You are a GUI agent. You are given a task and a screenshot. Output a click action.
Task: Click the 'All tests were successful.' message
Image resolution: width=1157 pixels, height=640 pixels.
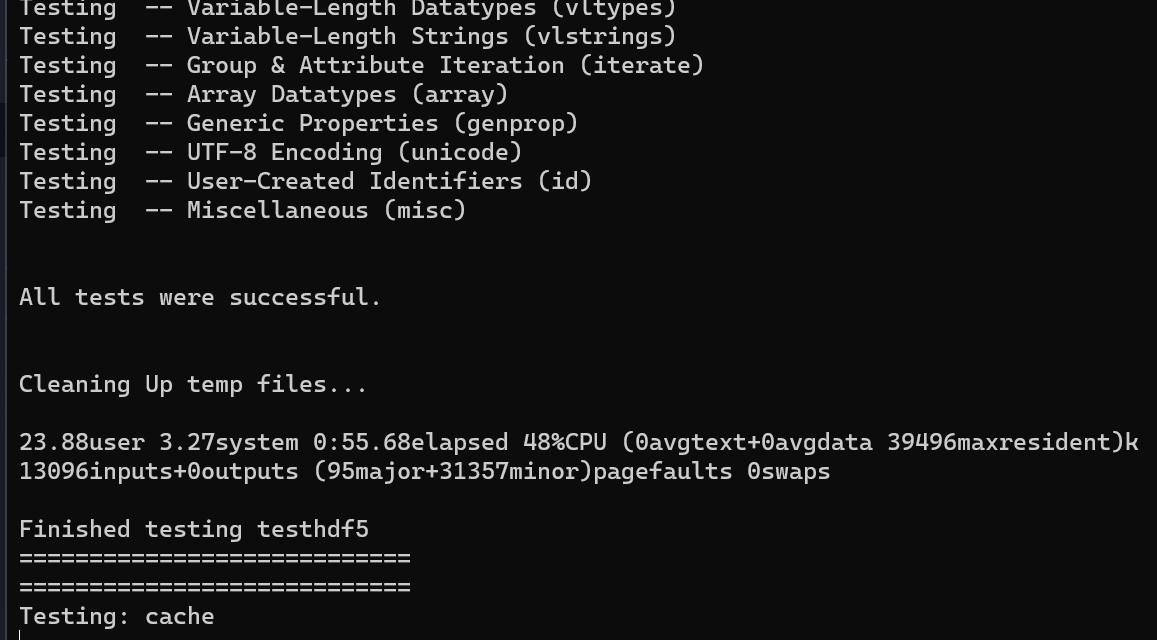(x=200, y=298)
